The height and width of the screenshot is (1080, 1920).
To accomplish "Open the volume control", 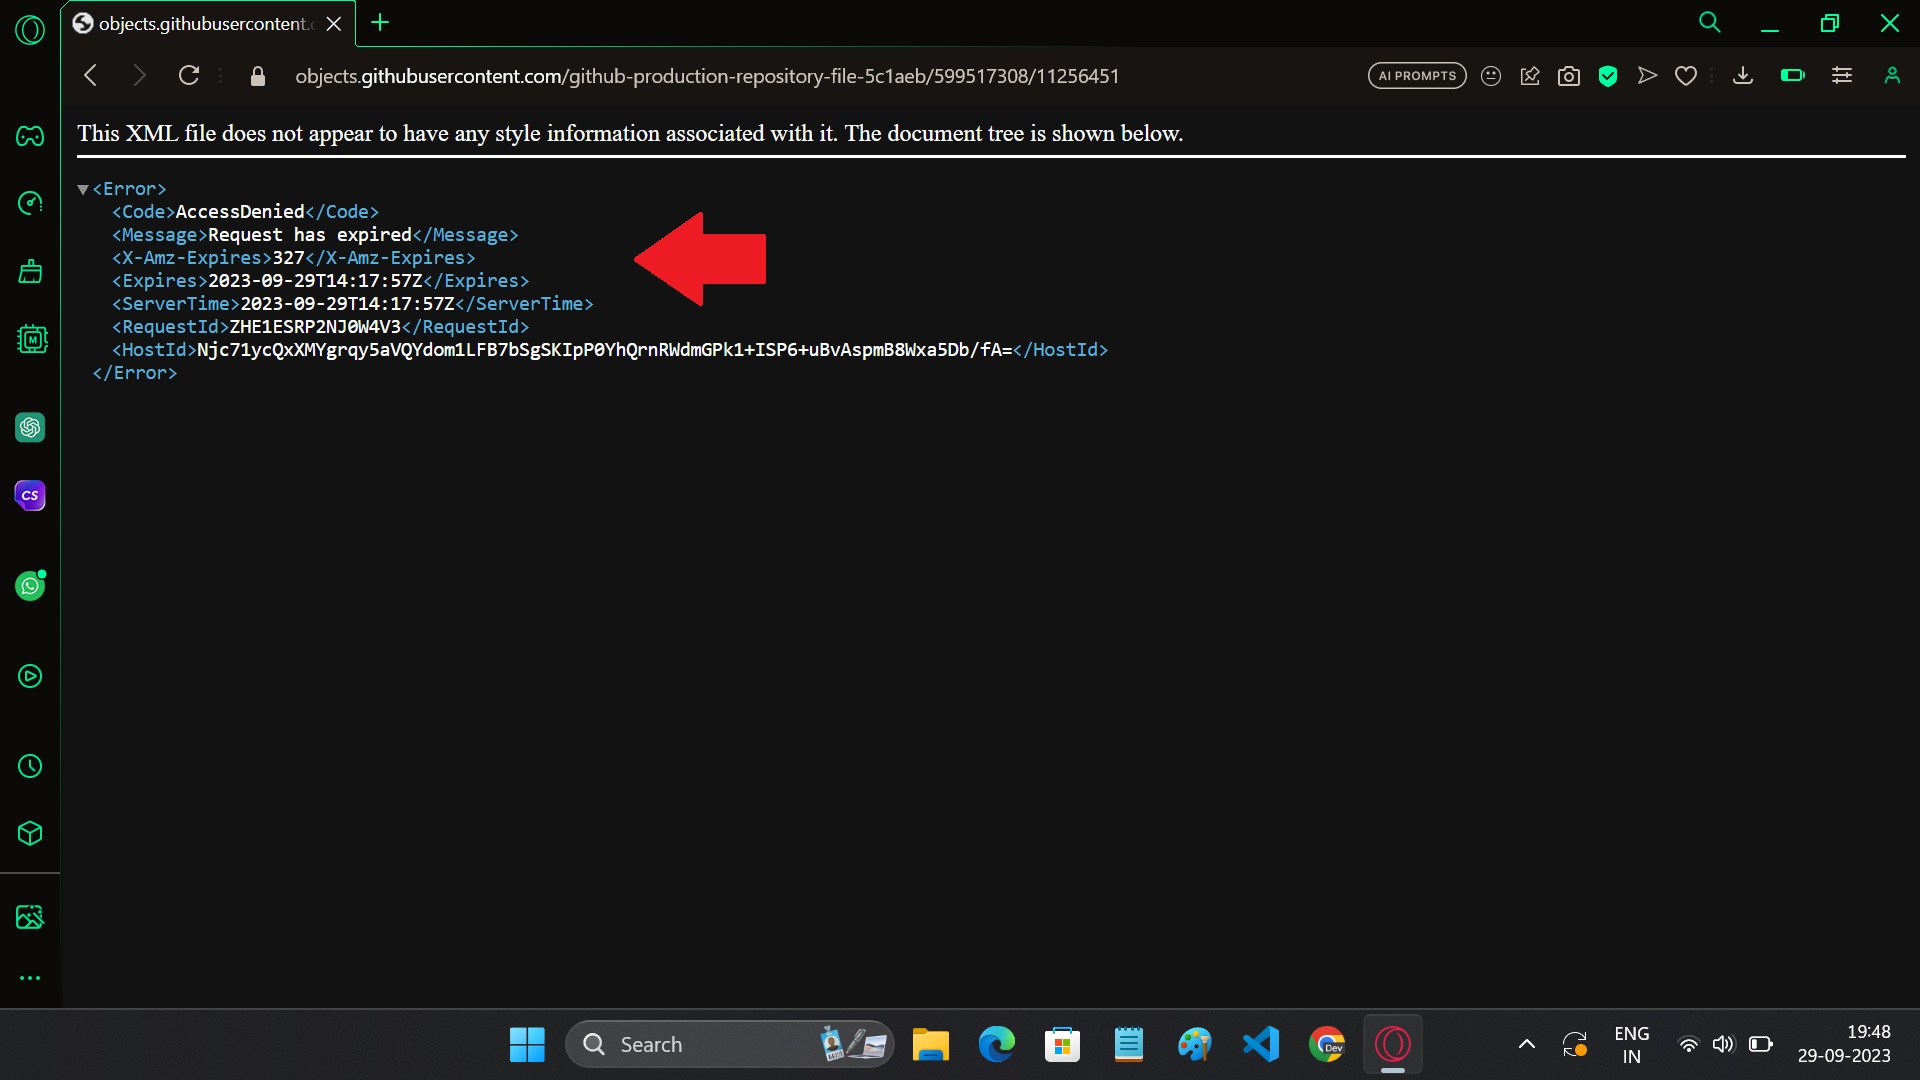I will pos(1724,1044).
